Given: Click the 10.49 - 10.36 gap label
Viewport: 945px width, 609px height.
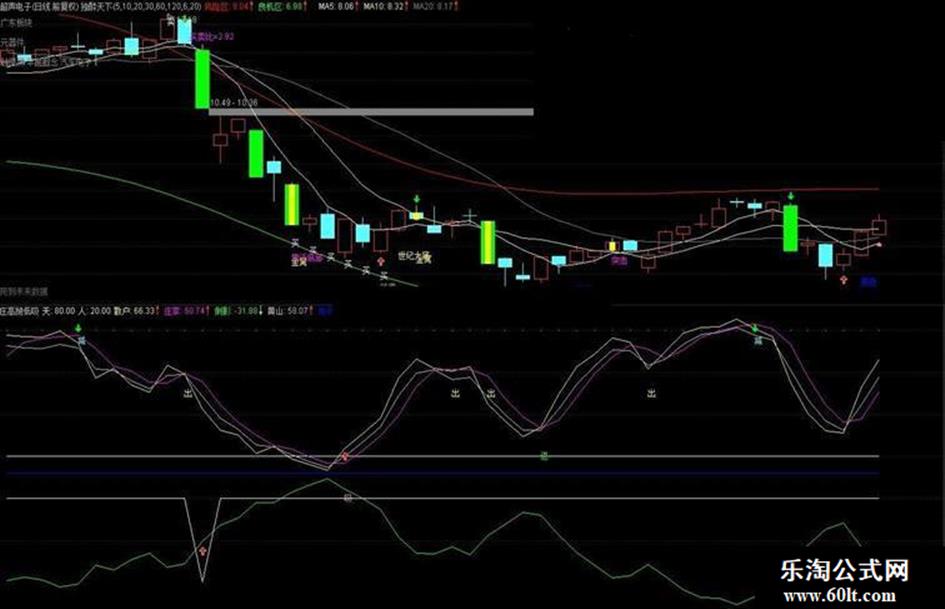Looking at the screenshot, I should pyautogui.click(x=234, y=103).
